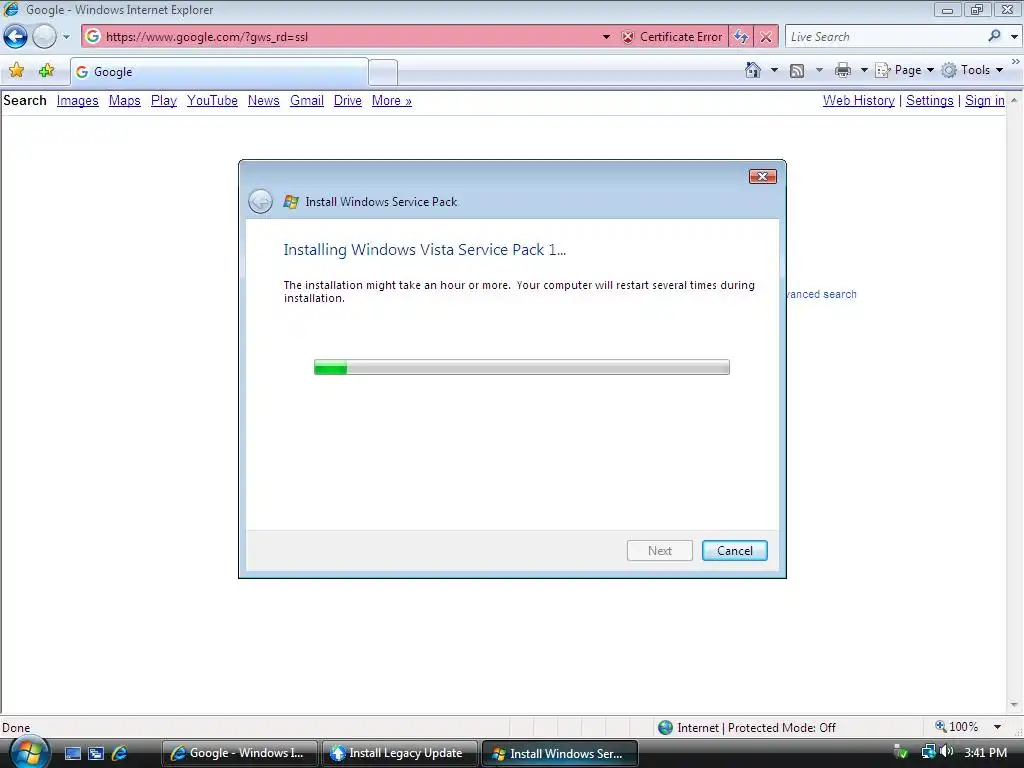Expand the Print dropdown arrow
Viewport: 1024px width, 768px height.
[x=864, y=70]
